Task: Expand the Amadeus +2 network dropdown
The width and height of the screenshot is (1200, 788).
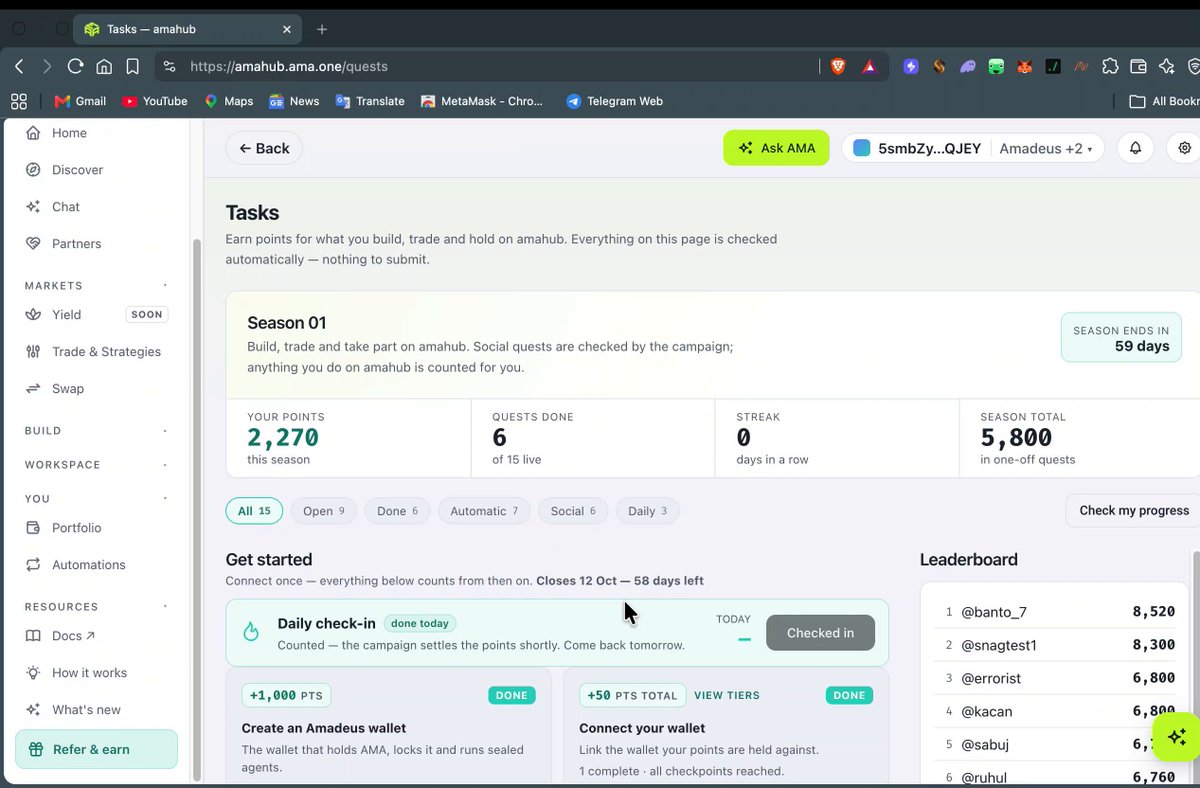Action: pyautogui.click(x=1046, y=148)
